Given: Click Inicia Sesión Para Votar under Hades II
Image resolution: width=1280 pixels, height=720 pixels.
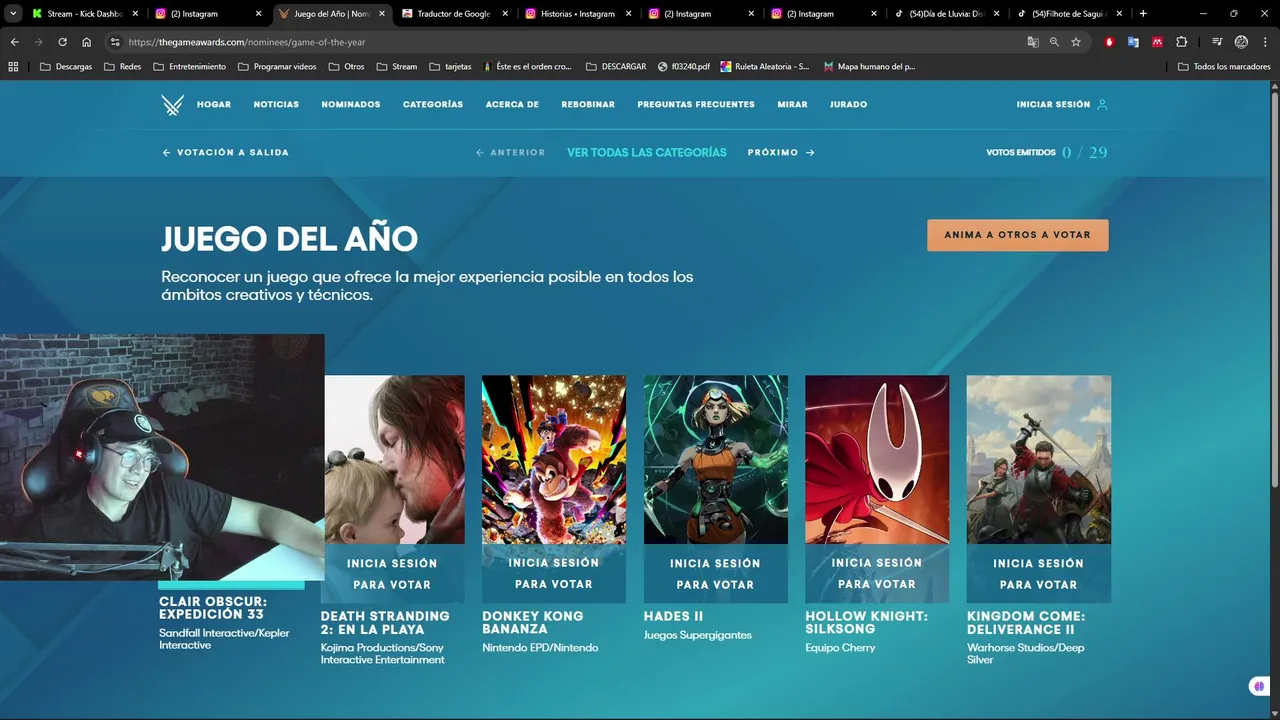Looking at the screenshot, I should pos(715,574).
